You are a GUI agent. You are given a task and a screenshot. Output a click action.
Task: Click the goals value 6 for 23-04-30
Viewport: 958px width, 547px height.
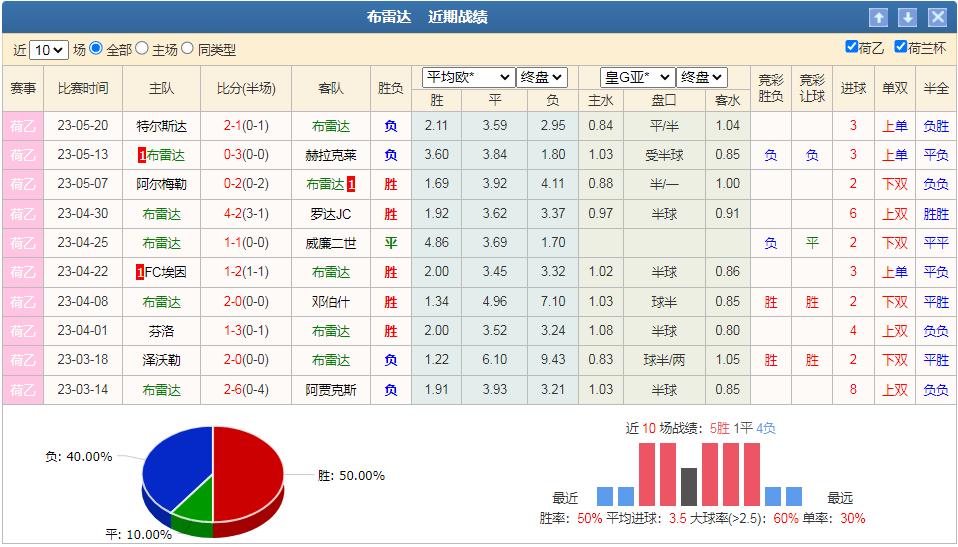coord(854,214)
